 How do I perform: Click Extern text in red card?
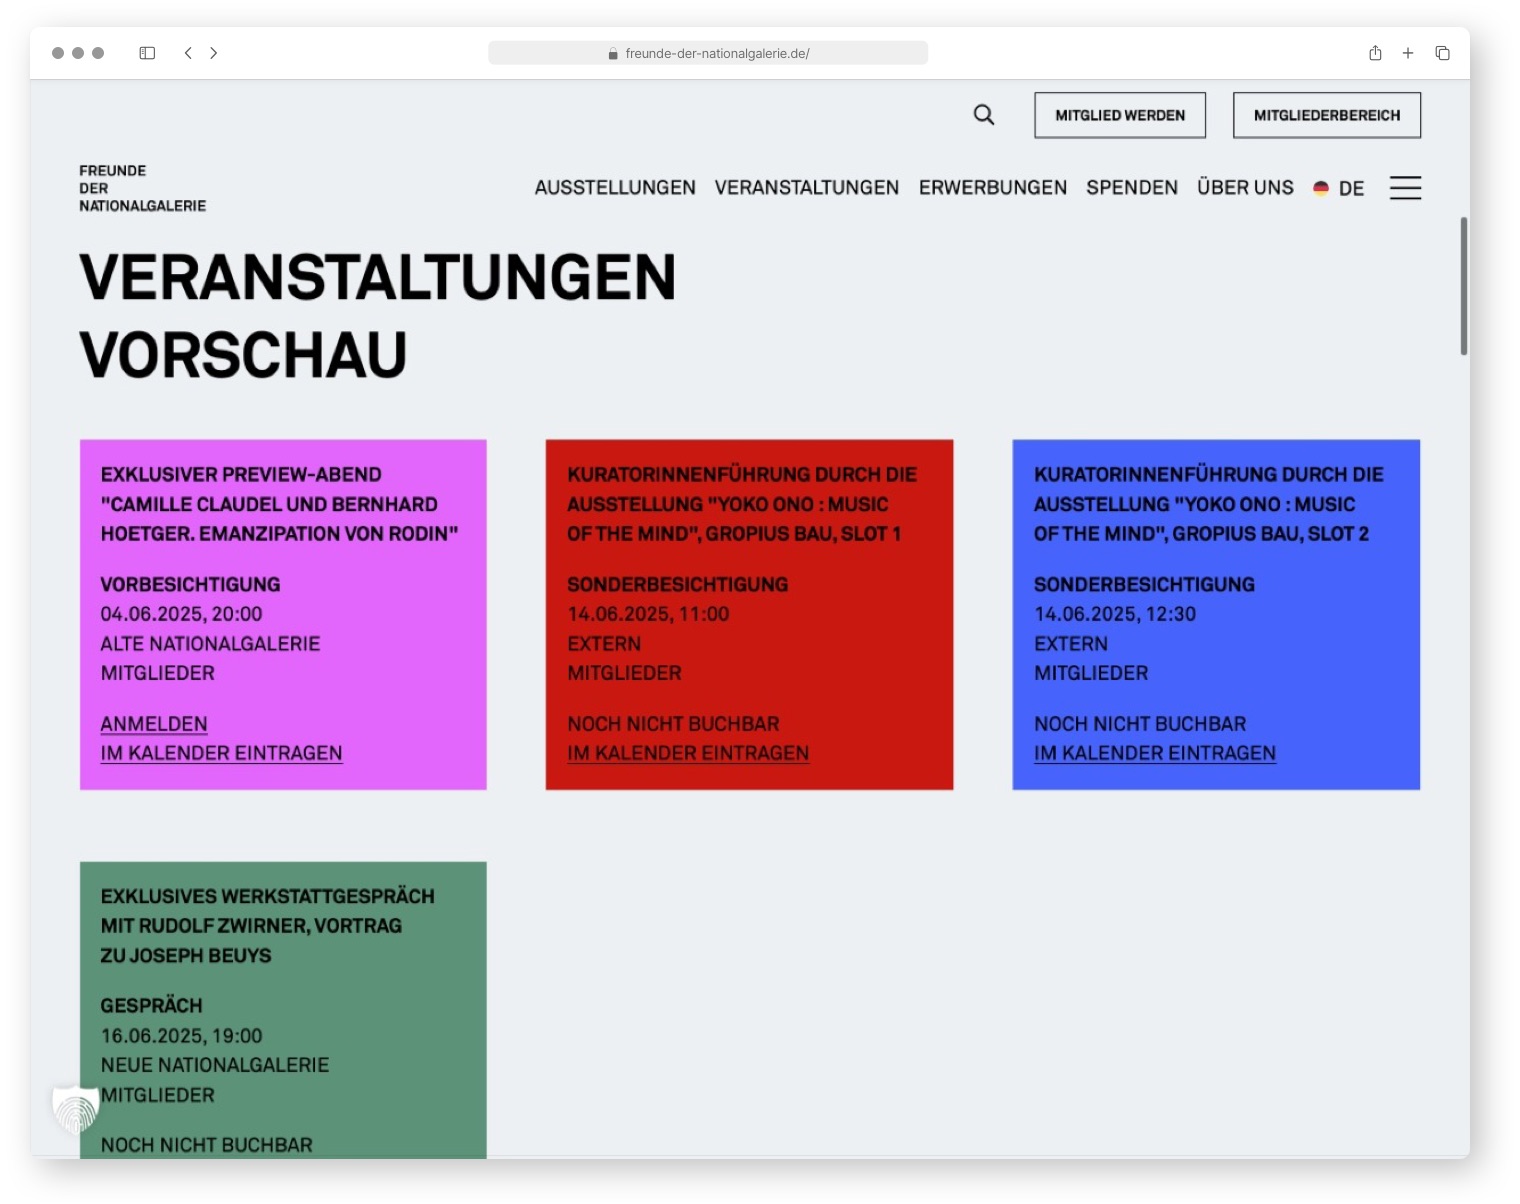click(x=604, y=644)
